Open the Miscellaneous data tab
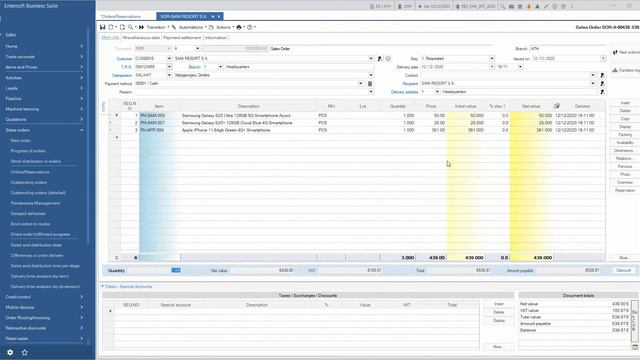 coord(141,38)
